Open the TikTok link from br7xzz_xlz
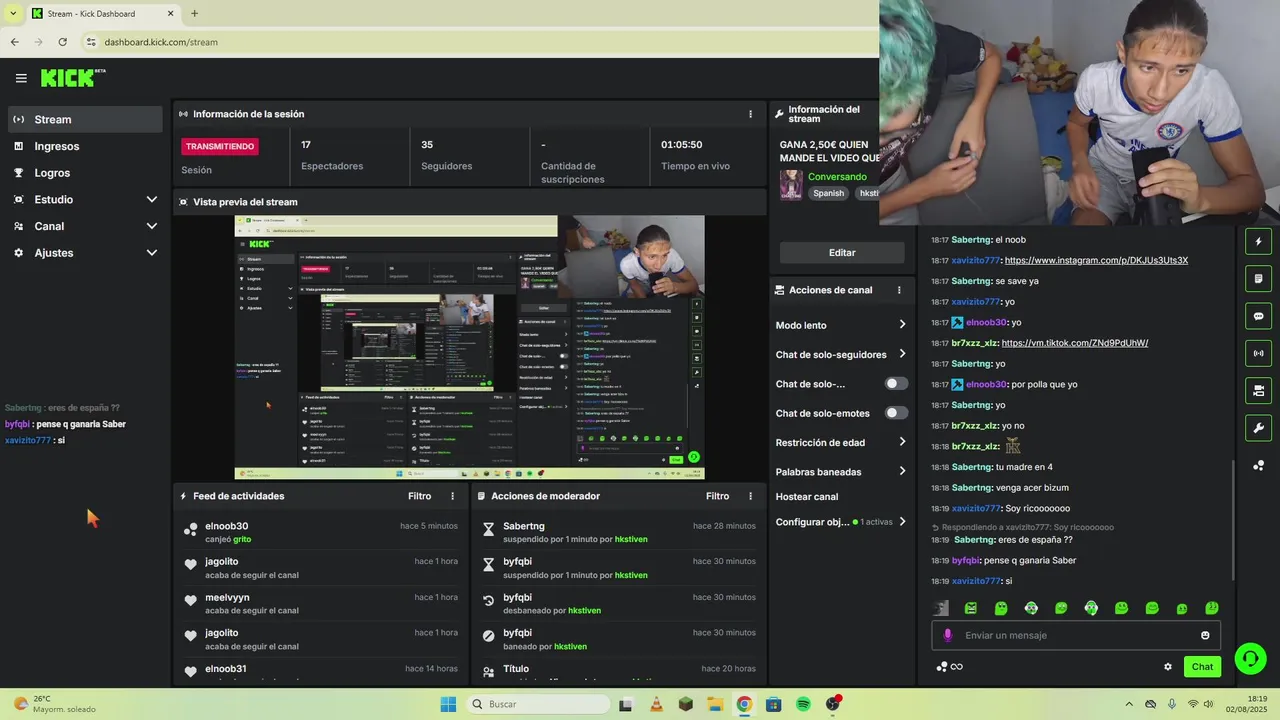Screen dimensions: 1280x720 (x=1074, y=343)
